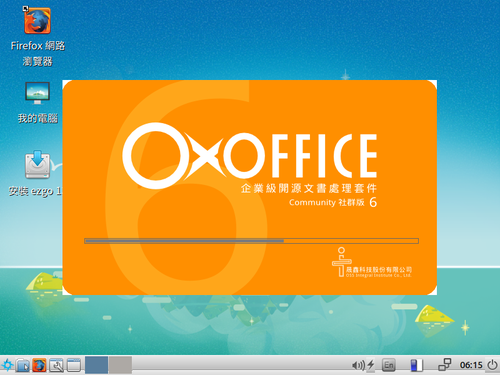Open the power shutdown button
Viewport: 500px width, 375px height.
(492, 365)
